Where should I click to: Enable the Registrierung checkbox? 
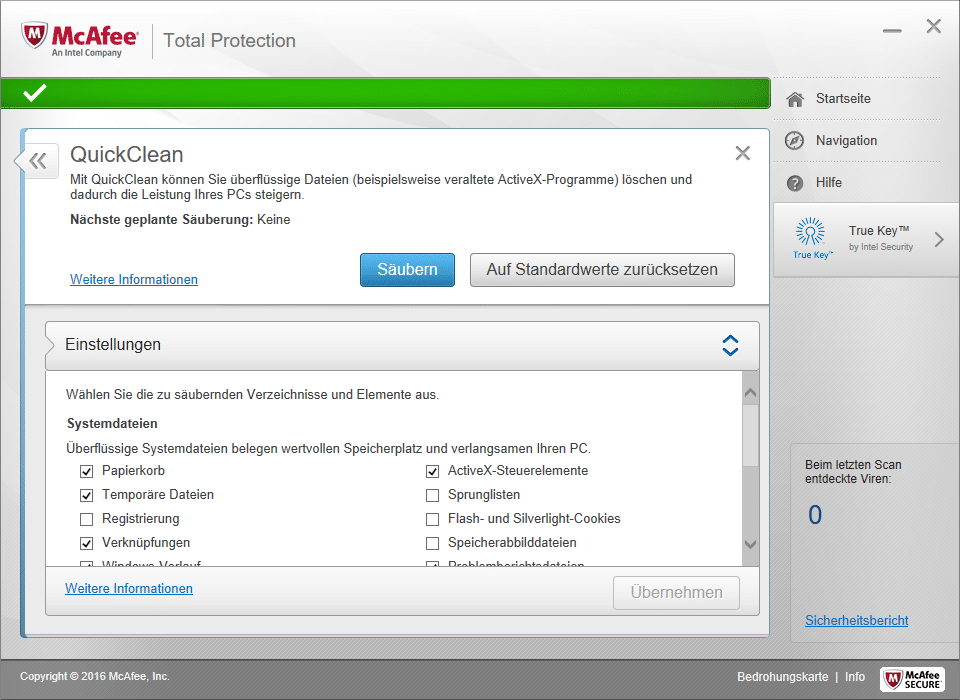[x=86, y=519]
